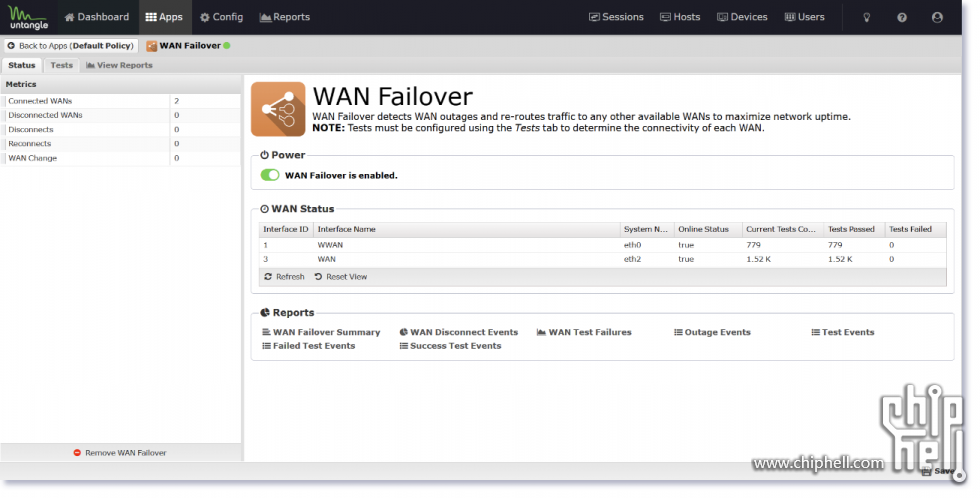Click Disconnected WANs metric row
Screen dimensions: 980x498
click(x=120, y=116)
